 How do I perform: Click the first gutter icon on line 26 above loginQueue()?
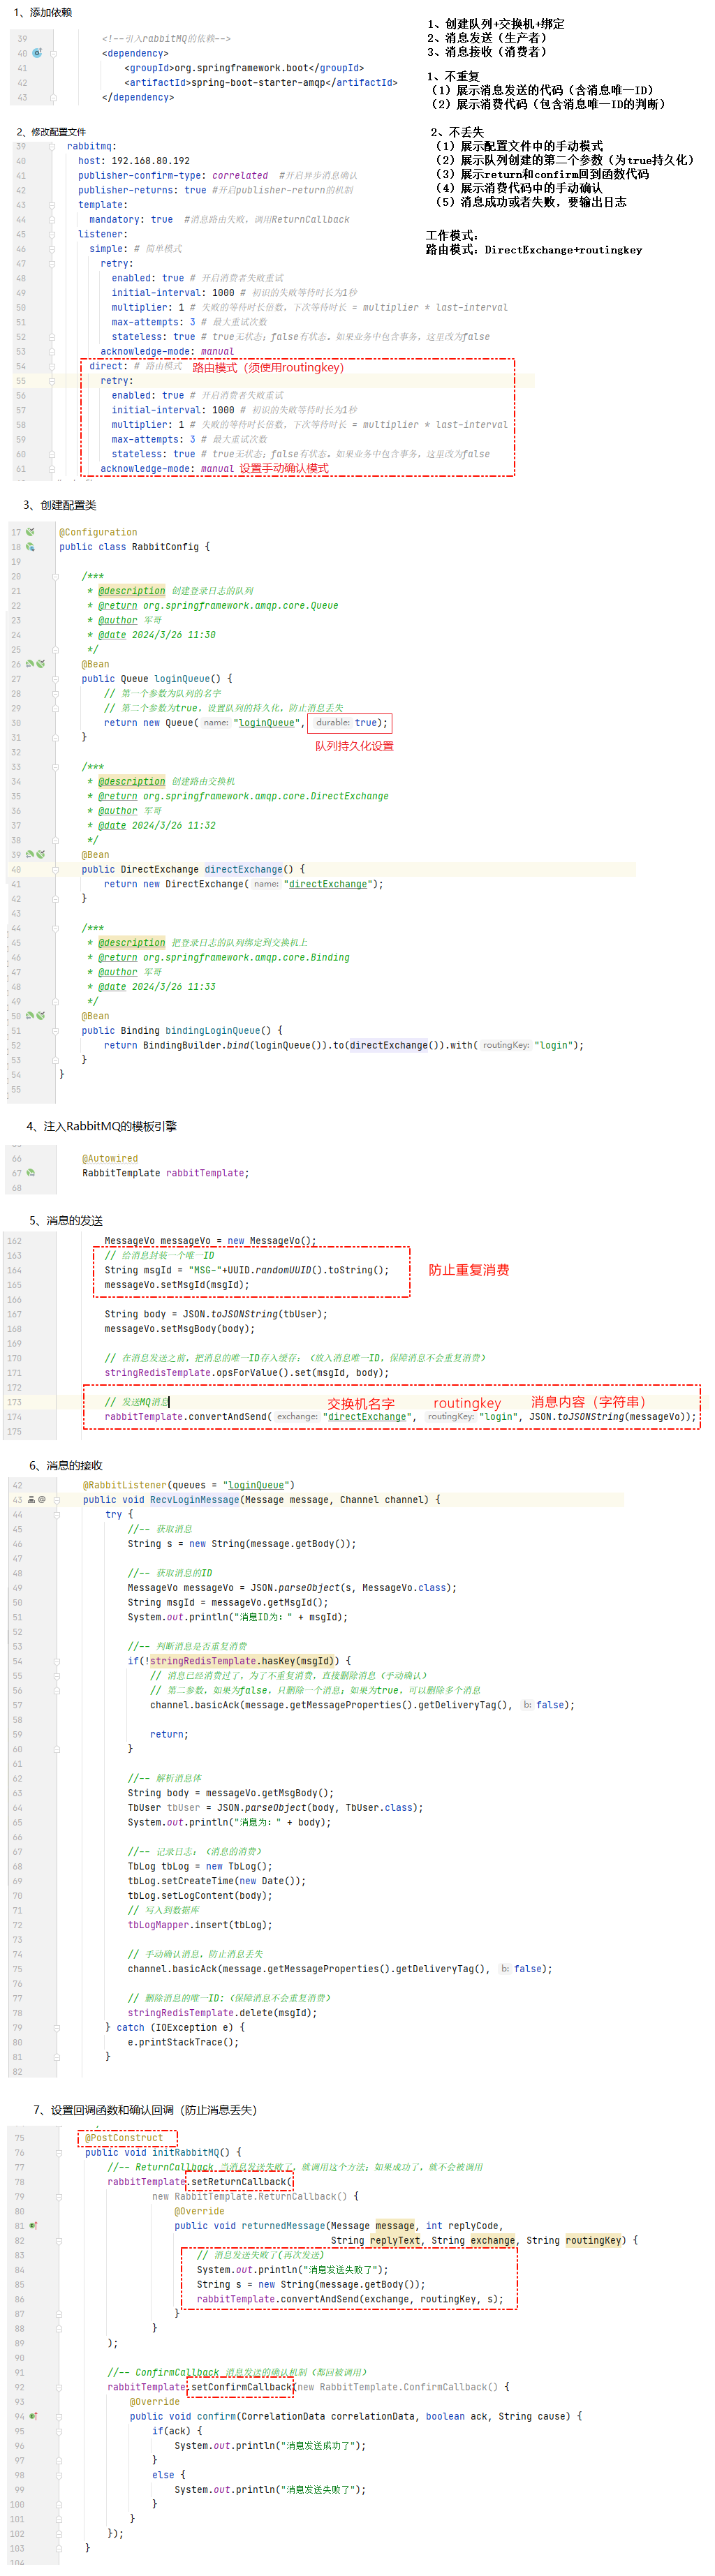(30, 664)
